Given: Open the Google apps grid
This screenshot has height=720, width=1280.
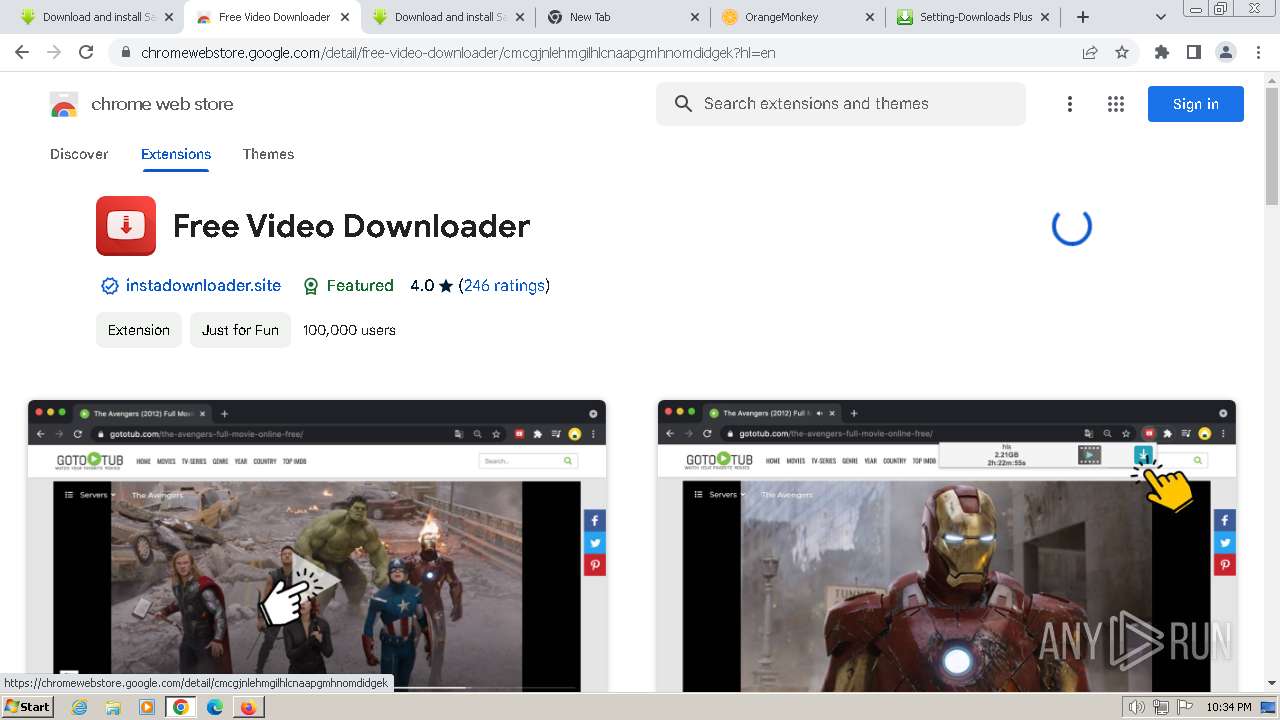Looking at the screenshot, I should point(1116,104).
